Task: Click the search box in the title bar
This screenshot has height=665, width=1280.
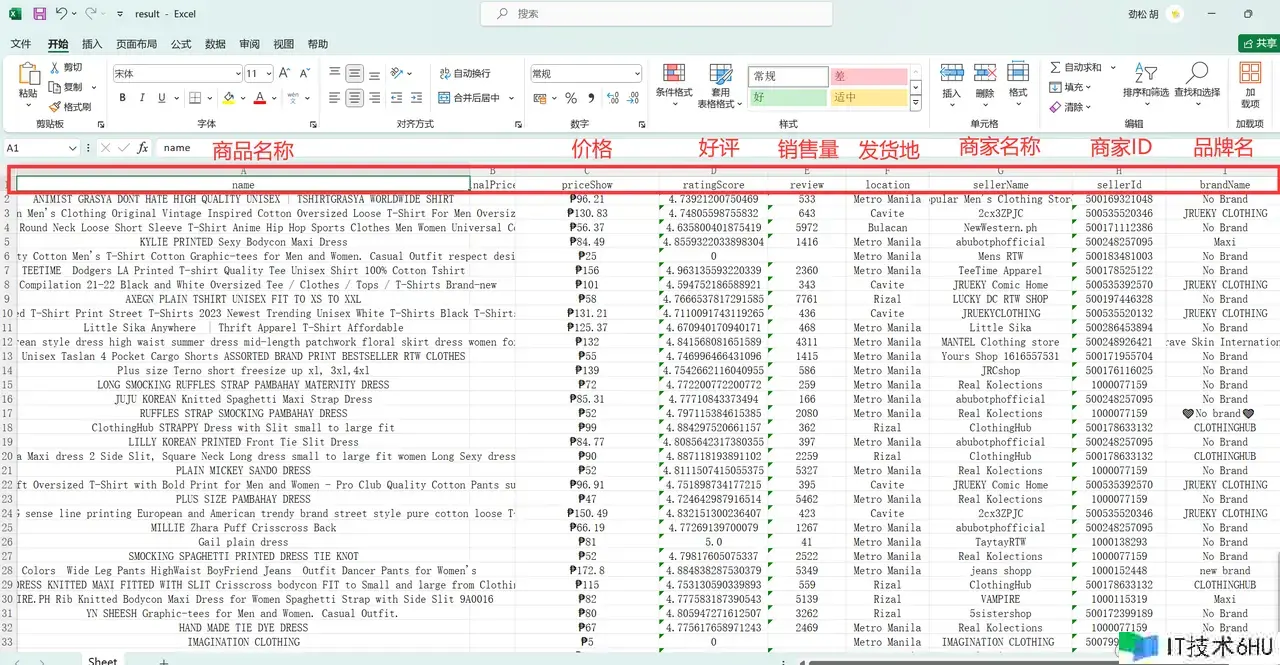Action: (660, 14)
